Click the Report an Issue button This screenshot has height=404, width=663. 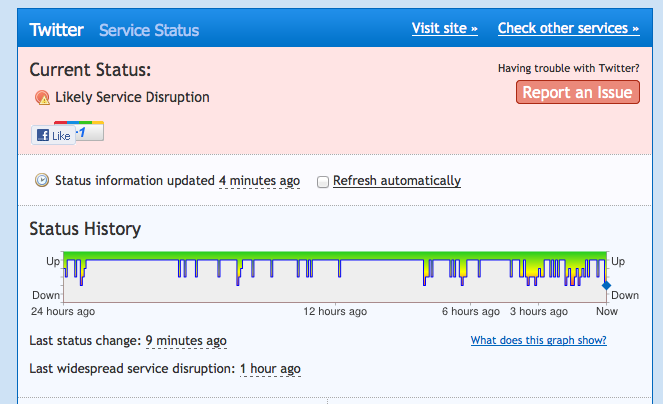pyautogui.click(x=578, y=92)
